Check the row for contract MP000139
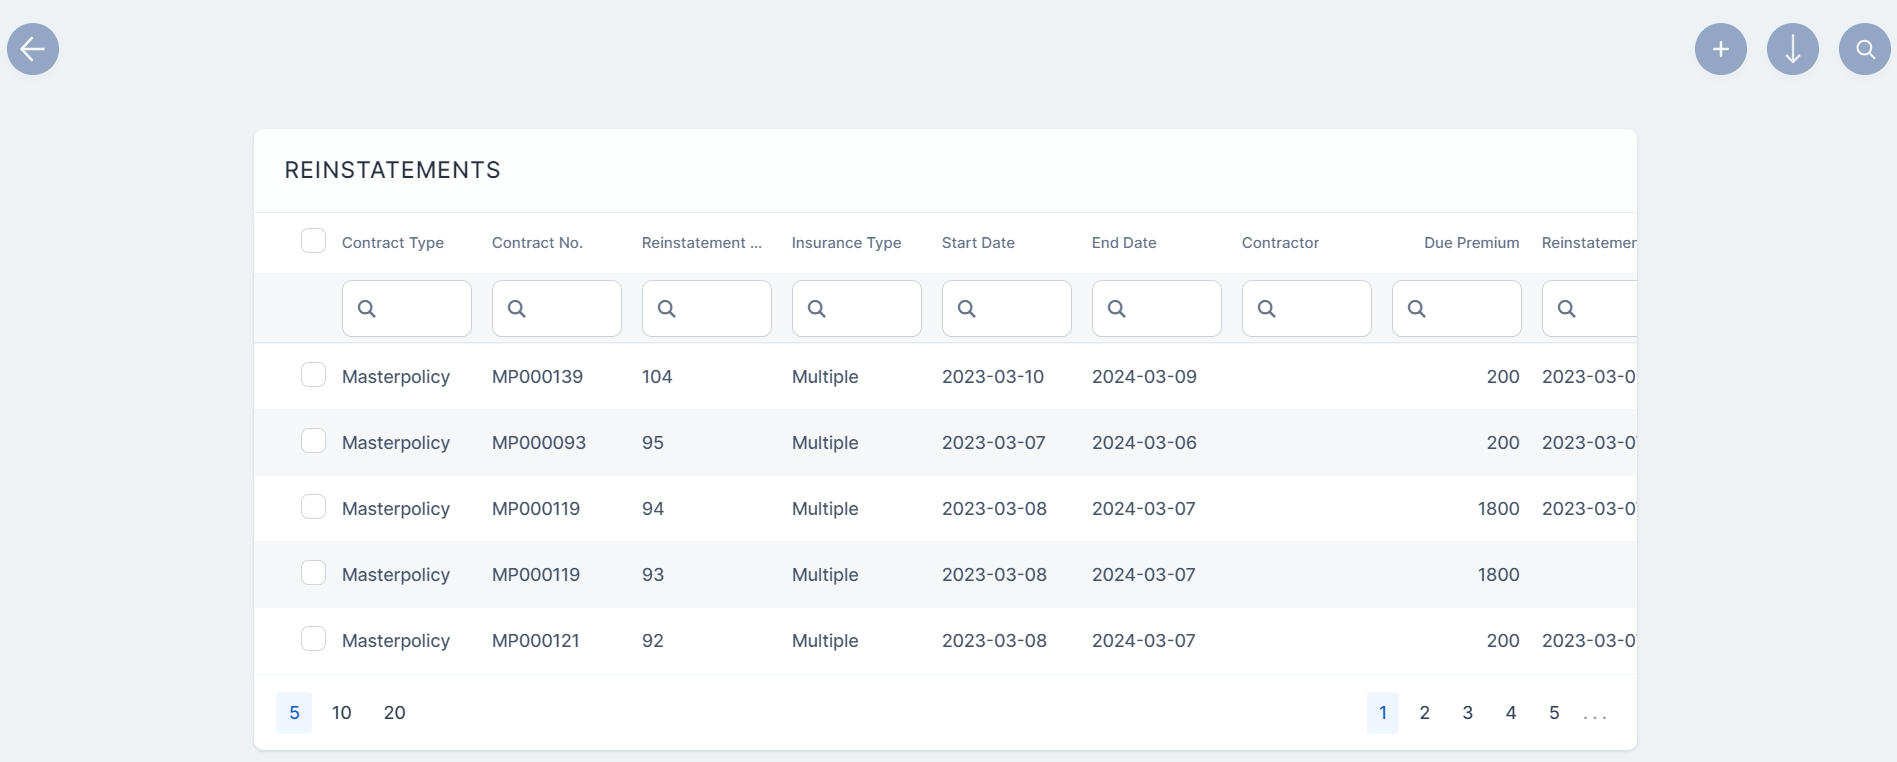Viewport: 1897px width, 762px height. pos(313,375)
